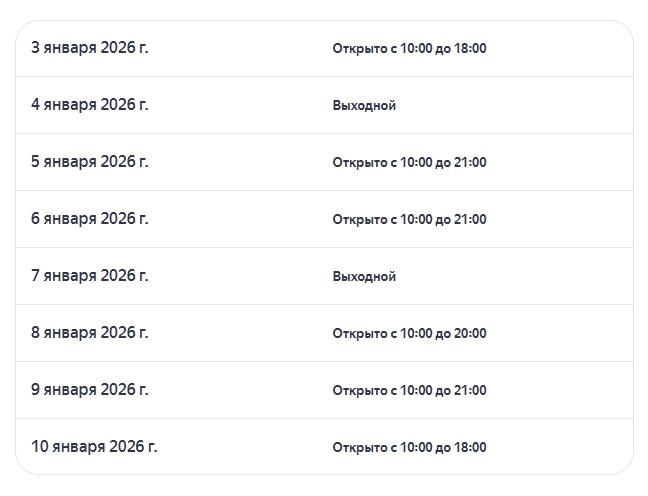Click the 6 января 2026 г. date
This screenshot has width=648, height=496.
pyautogui.click(x=89, y=218)
